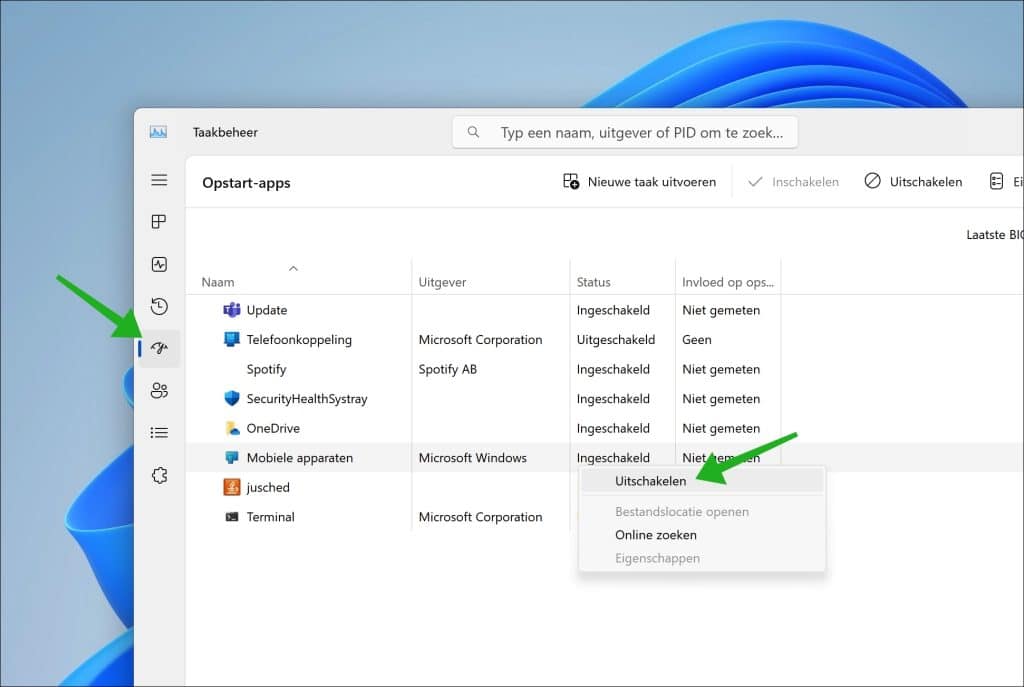Open the Users page icon
Image resolution: width=1024 pixels, height=687 pixels.
(x=159, y=391)
